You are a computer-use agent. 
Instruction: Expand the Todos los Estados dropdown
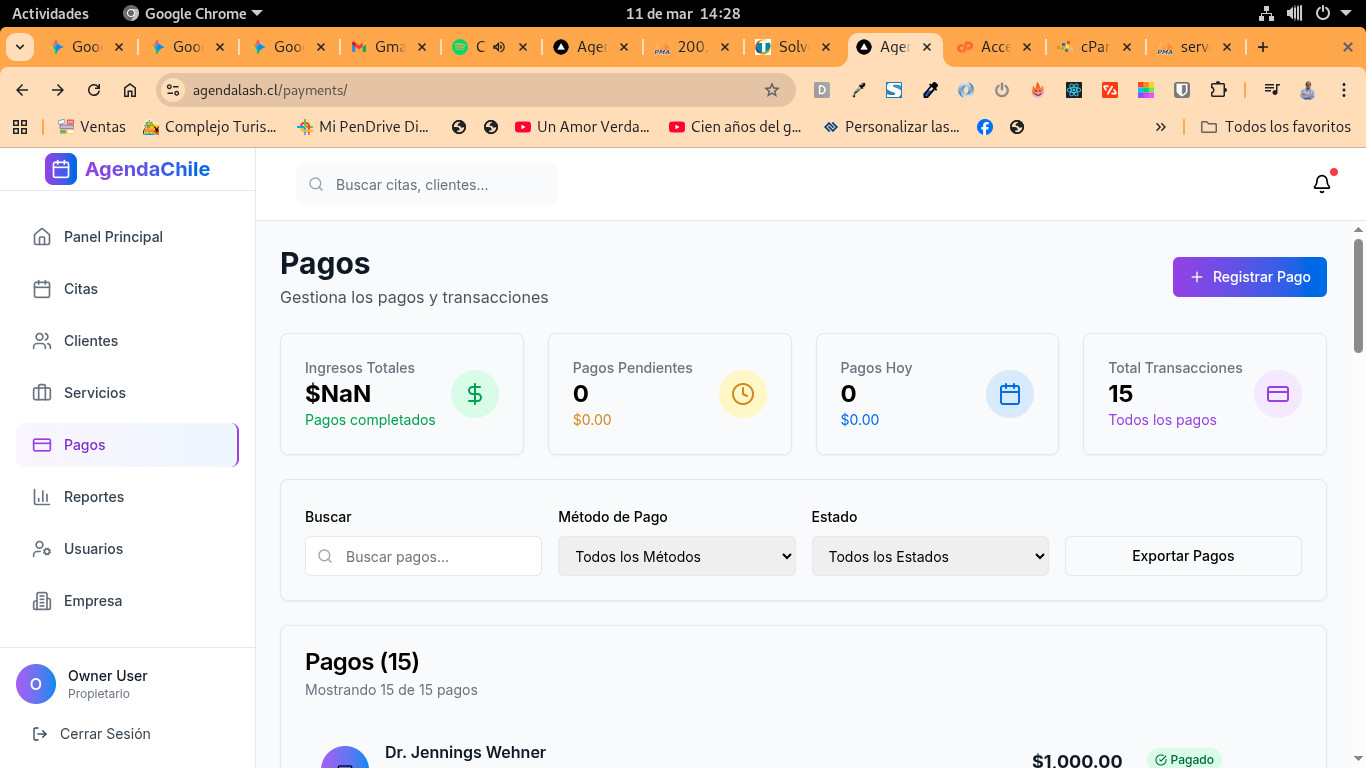tap(930, 556)
